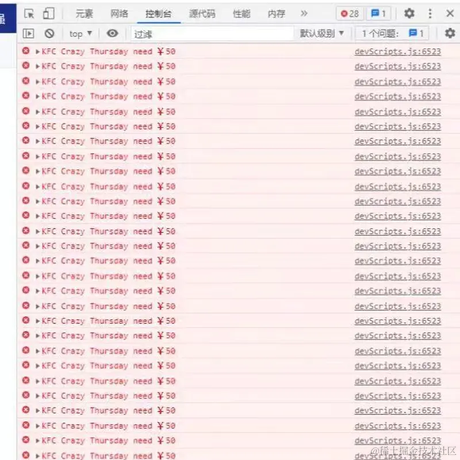Switch to the 内存 tab
The height and width of the screenshot is (460, 460).
point(277,14)
